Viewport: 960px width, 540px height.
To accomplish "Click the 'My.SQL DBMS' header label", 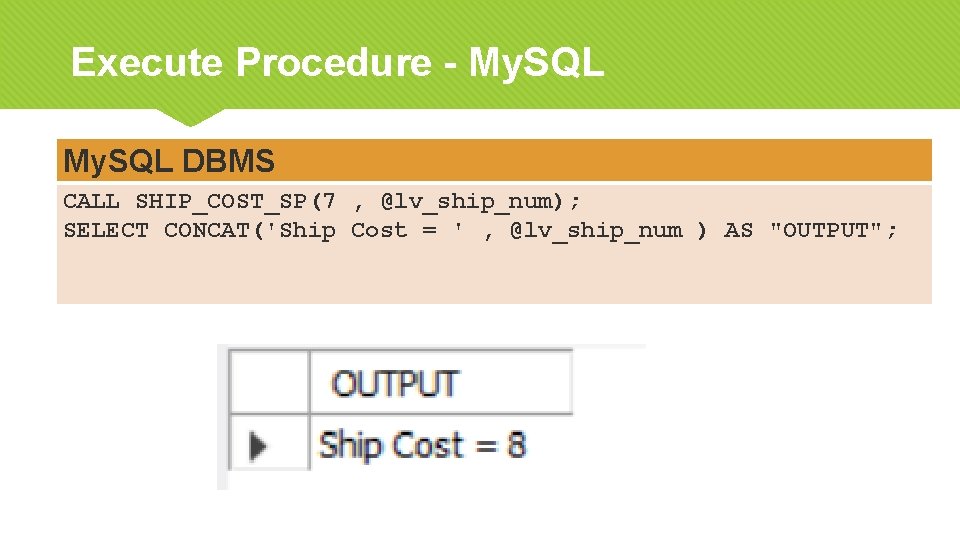I will [168, 160].
